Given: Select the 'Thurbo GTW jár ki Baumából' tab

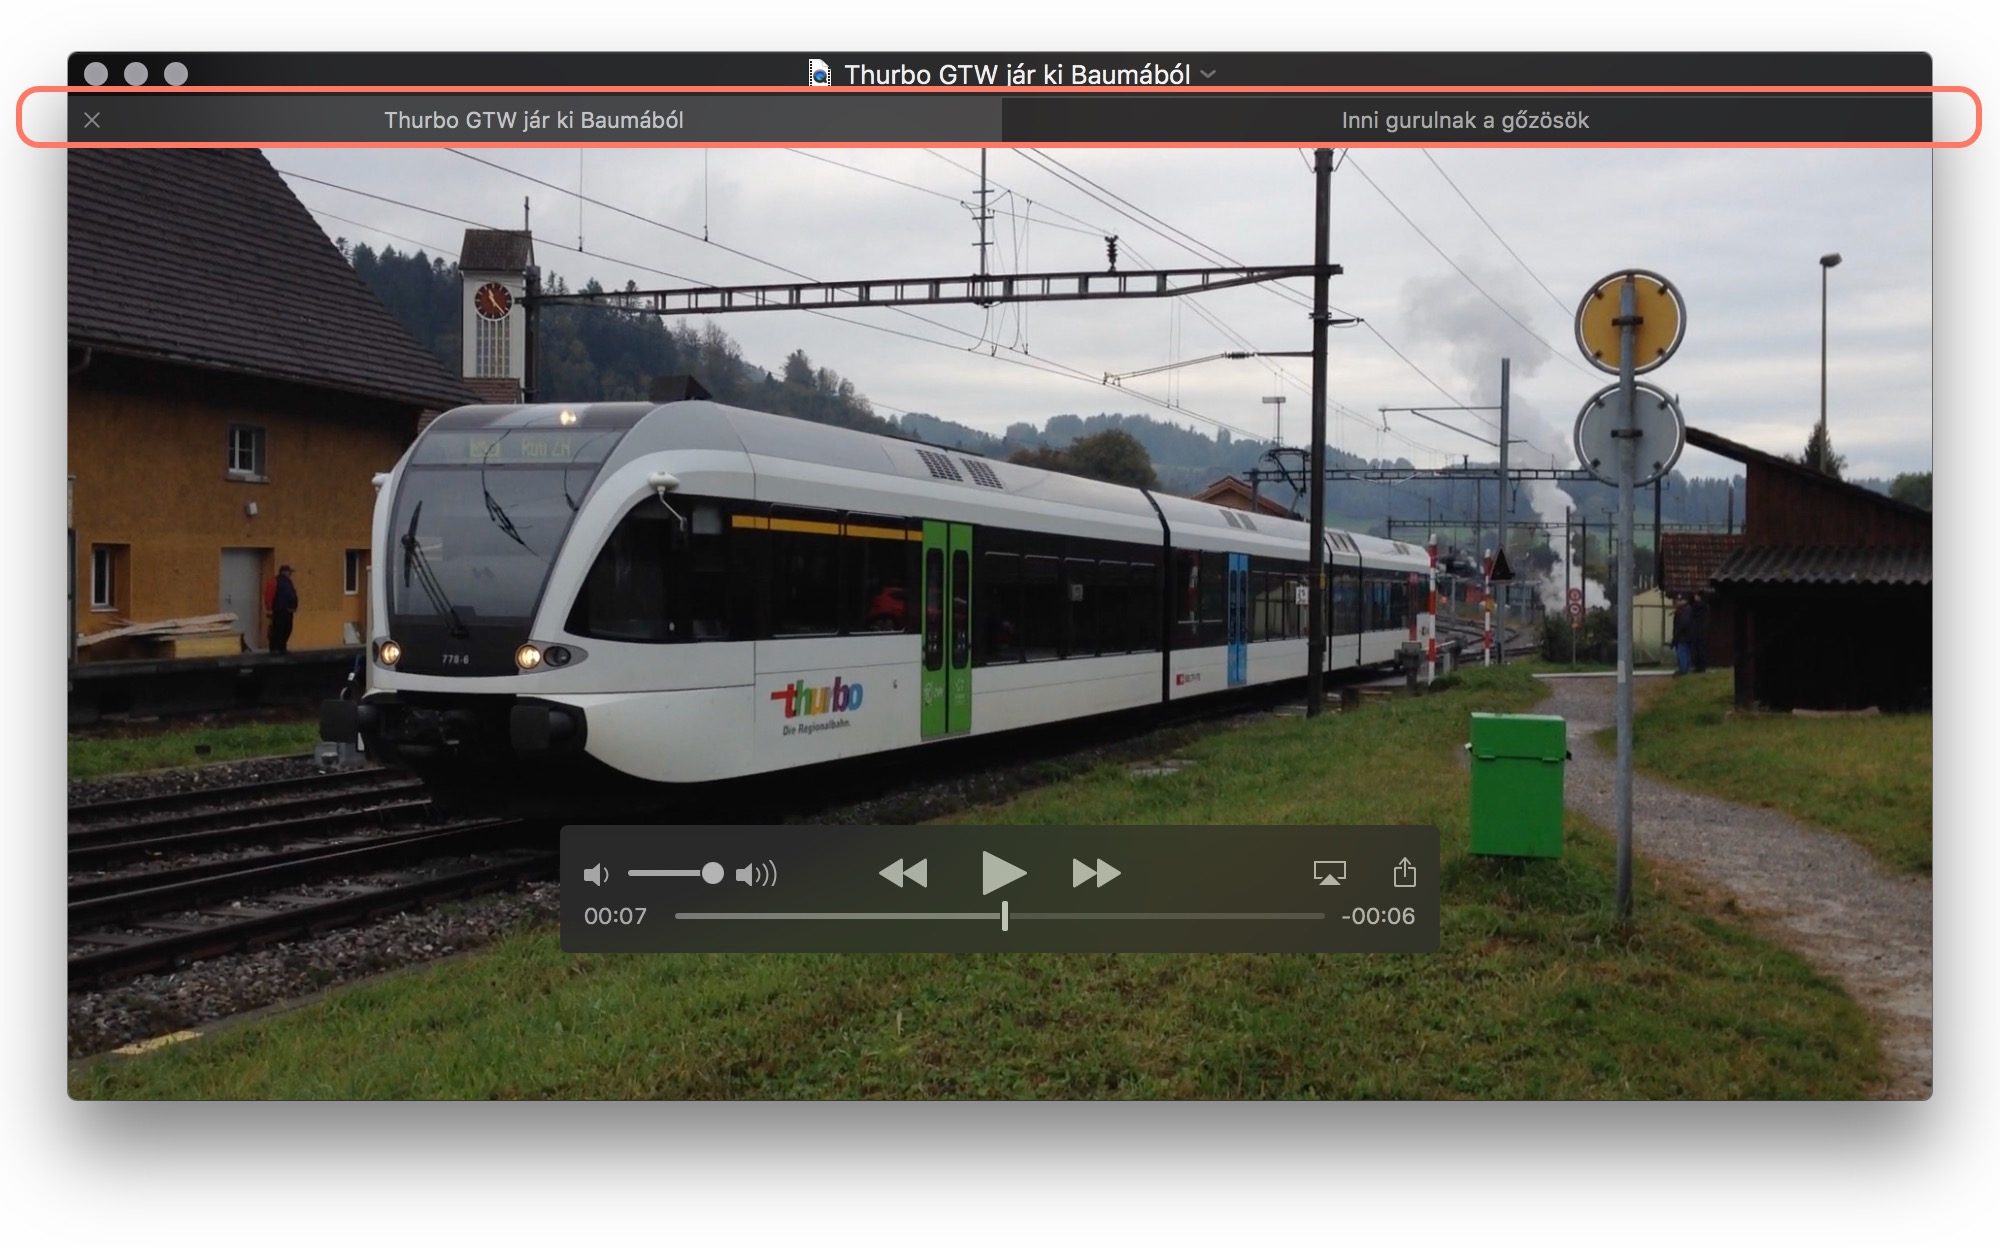Looking at the screenshot, I should point(534,120).
